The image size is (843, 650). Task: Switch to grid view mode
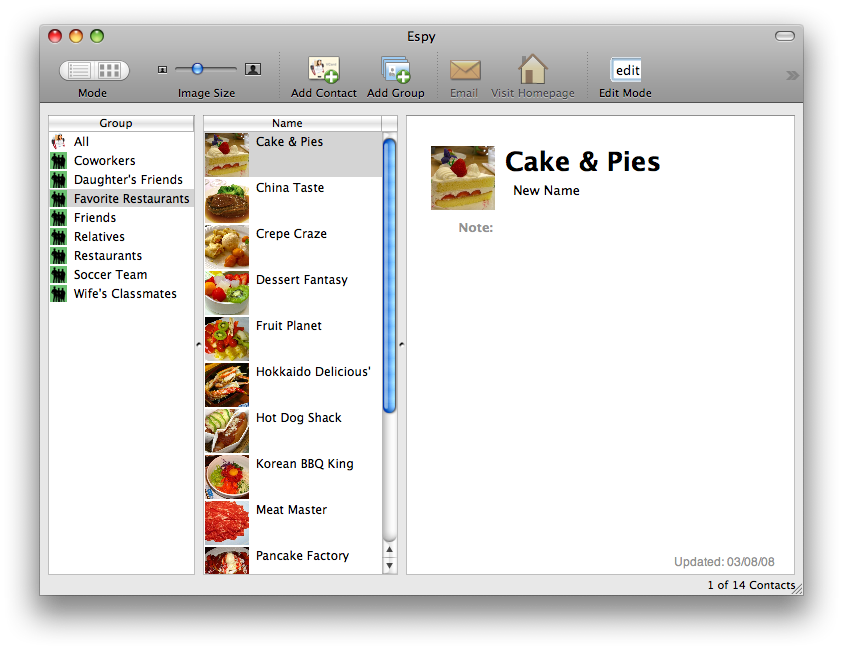111,70
